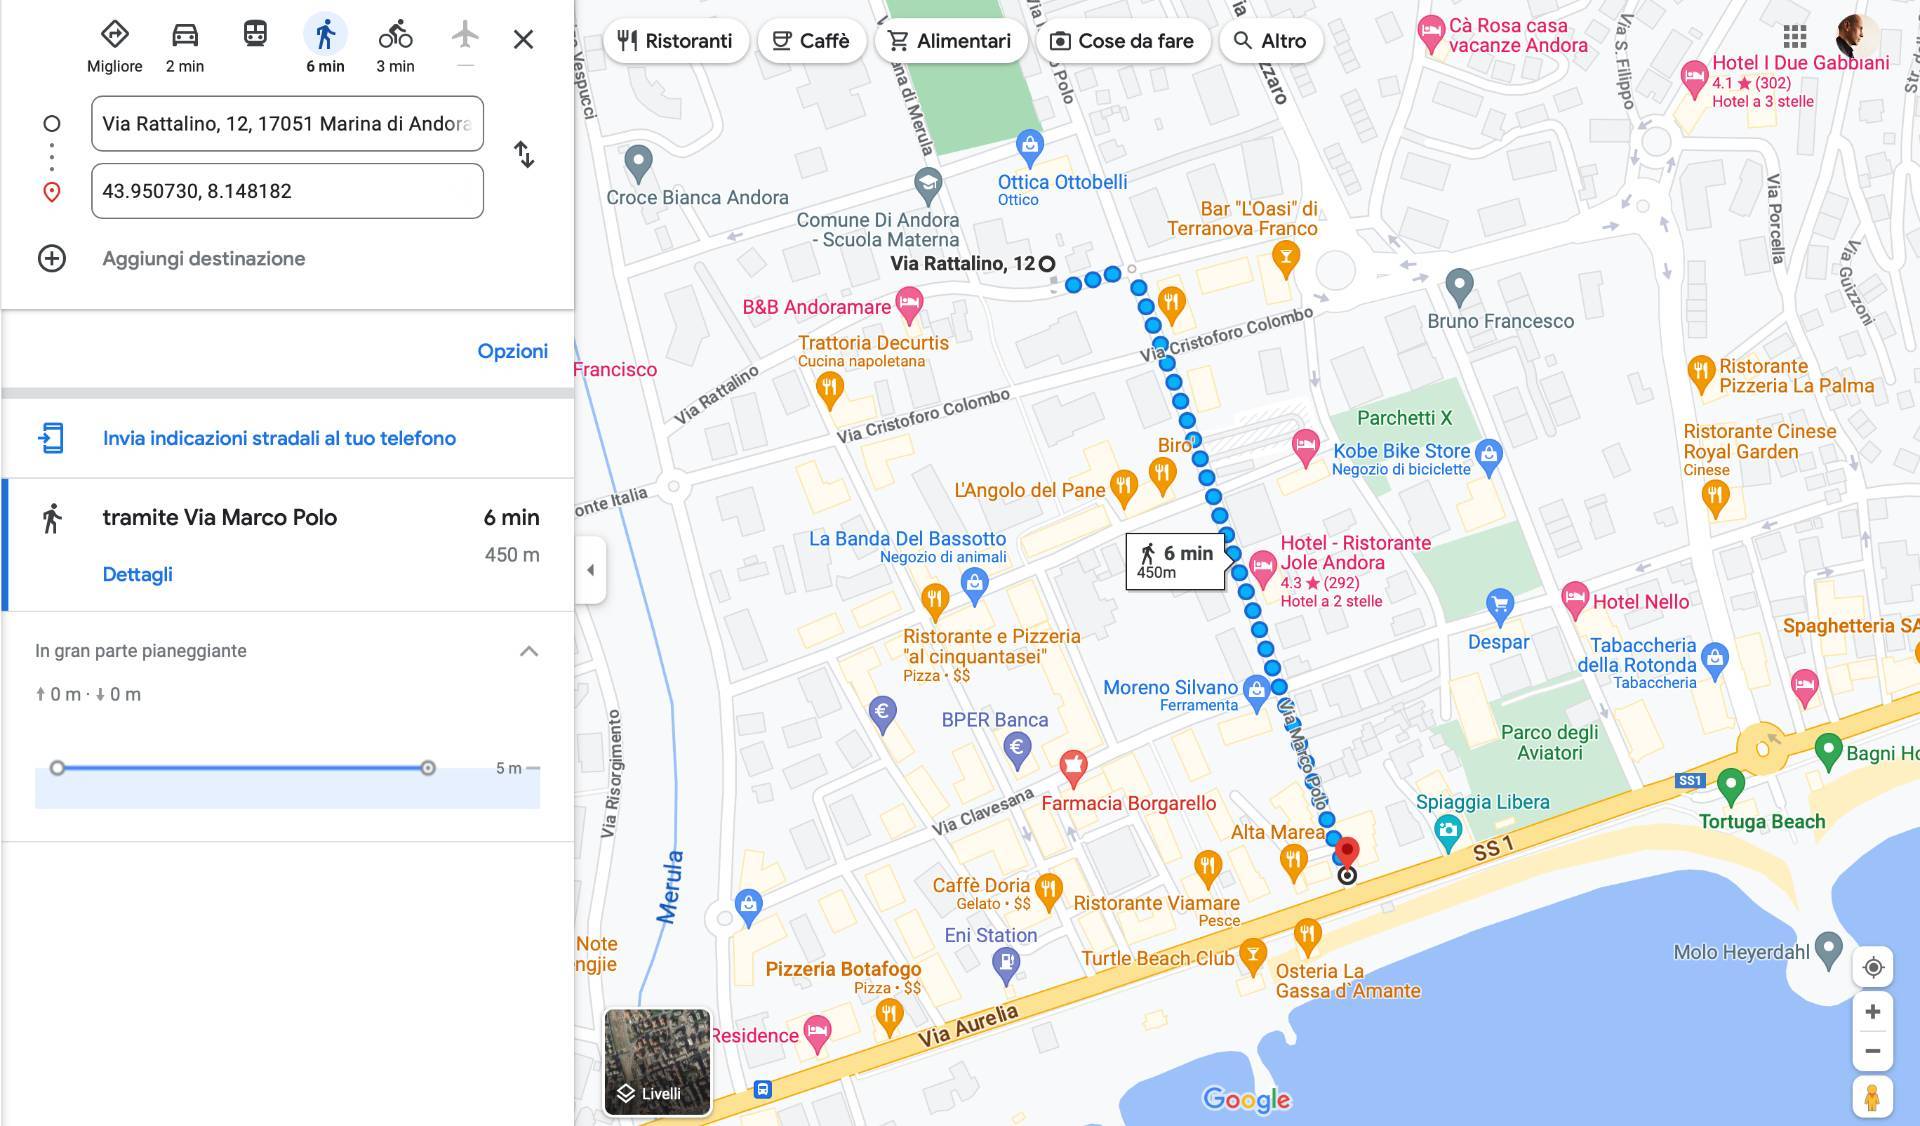This screenshot has width=1920, height=1126.
Task: Filter map by Ristoranti
Action: tap(675, 41)
